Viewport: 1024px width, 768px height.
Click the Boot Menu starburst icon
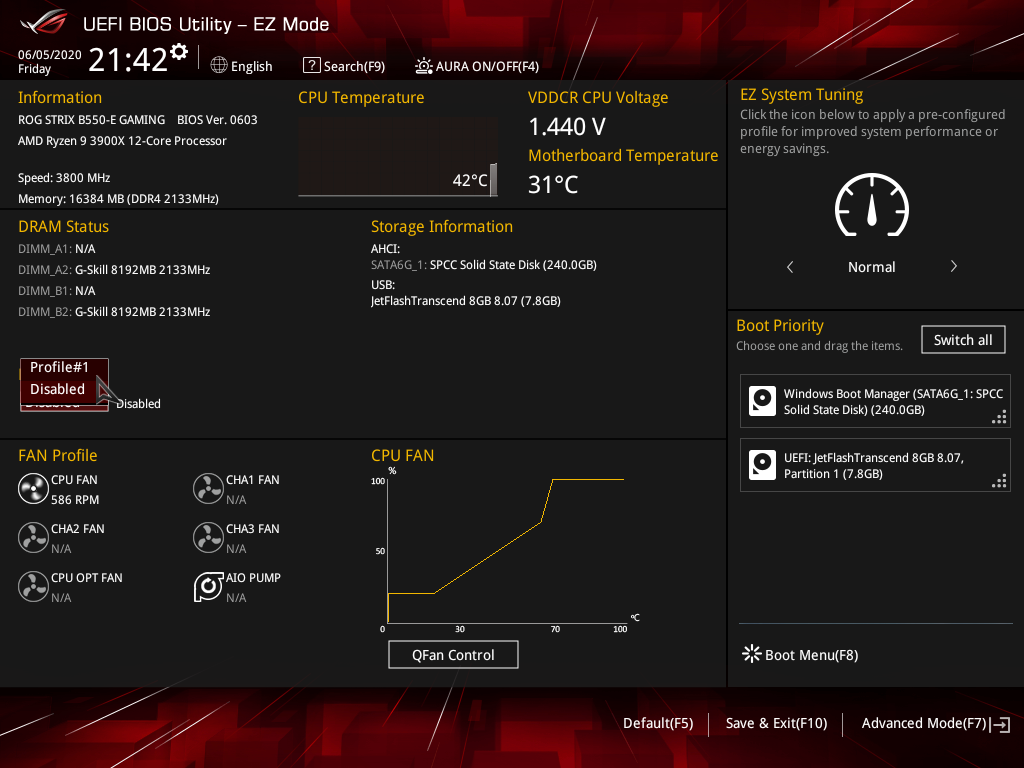[752, 654]
